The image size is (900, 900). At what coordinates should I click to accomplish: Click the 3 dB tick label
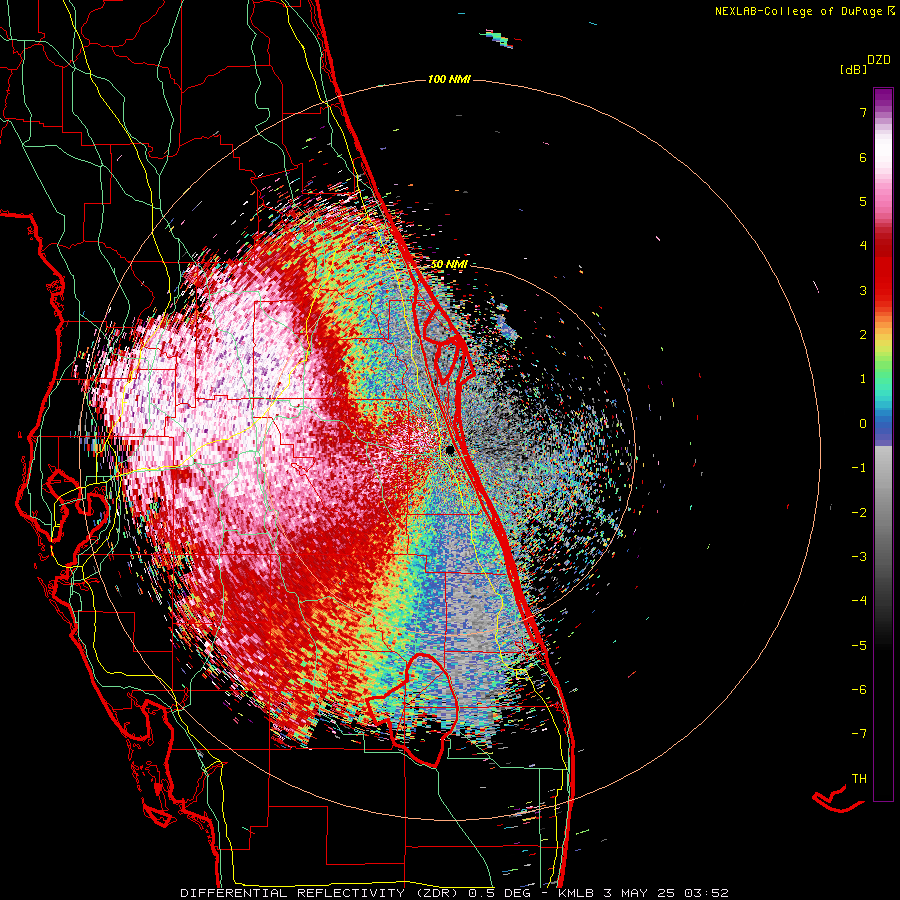click(863, 290)
